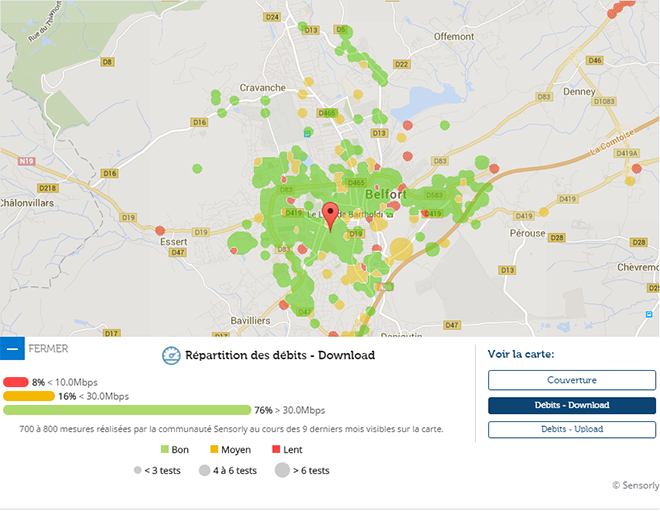Click the Belfort city label
Screen dimensions: 660x511
click(x=386, y=194)
